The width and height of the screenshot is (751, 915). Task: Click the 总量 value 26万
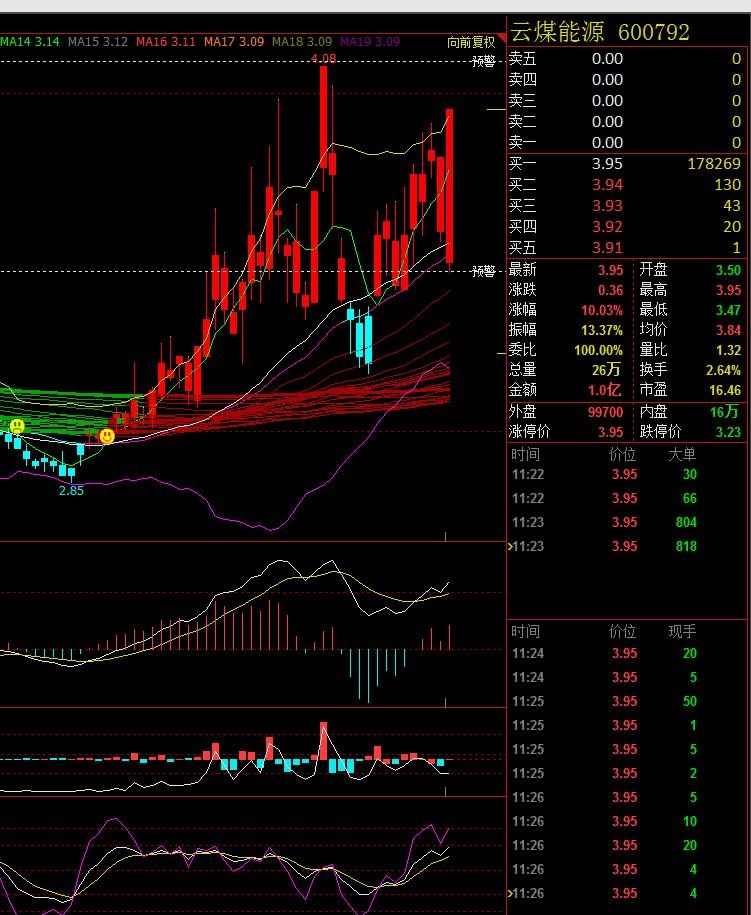[606, 370]
